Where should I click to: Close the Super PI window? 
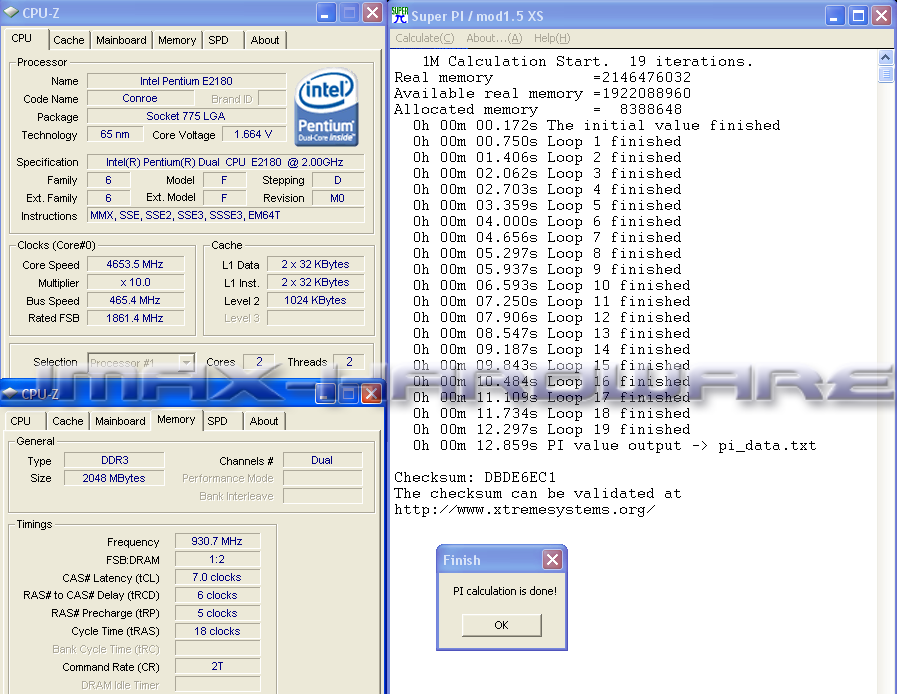[x=882, y=15]
